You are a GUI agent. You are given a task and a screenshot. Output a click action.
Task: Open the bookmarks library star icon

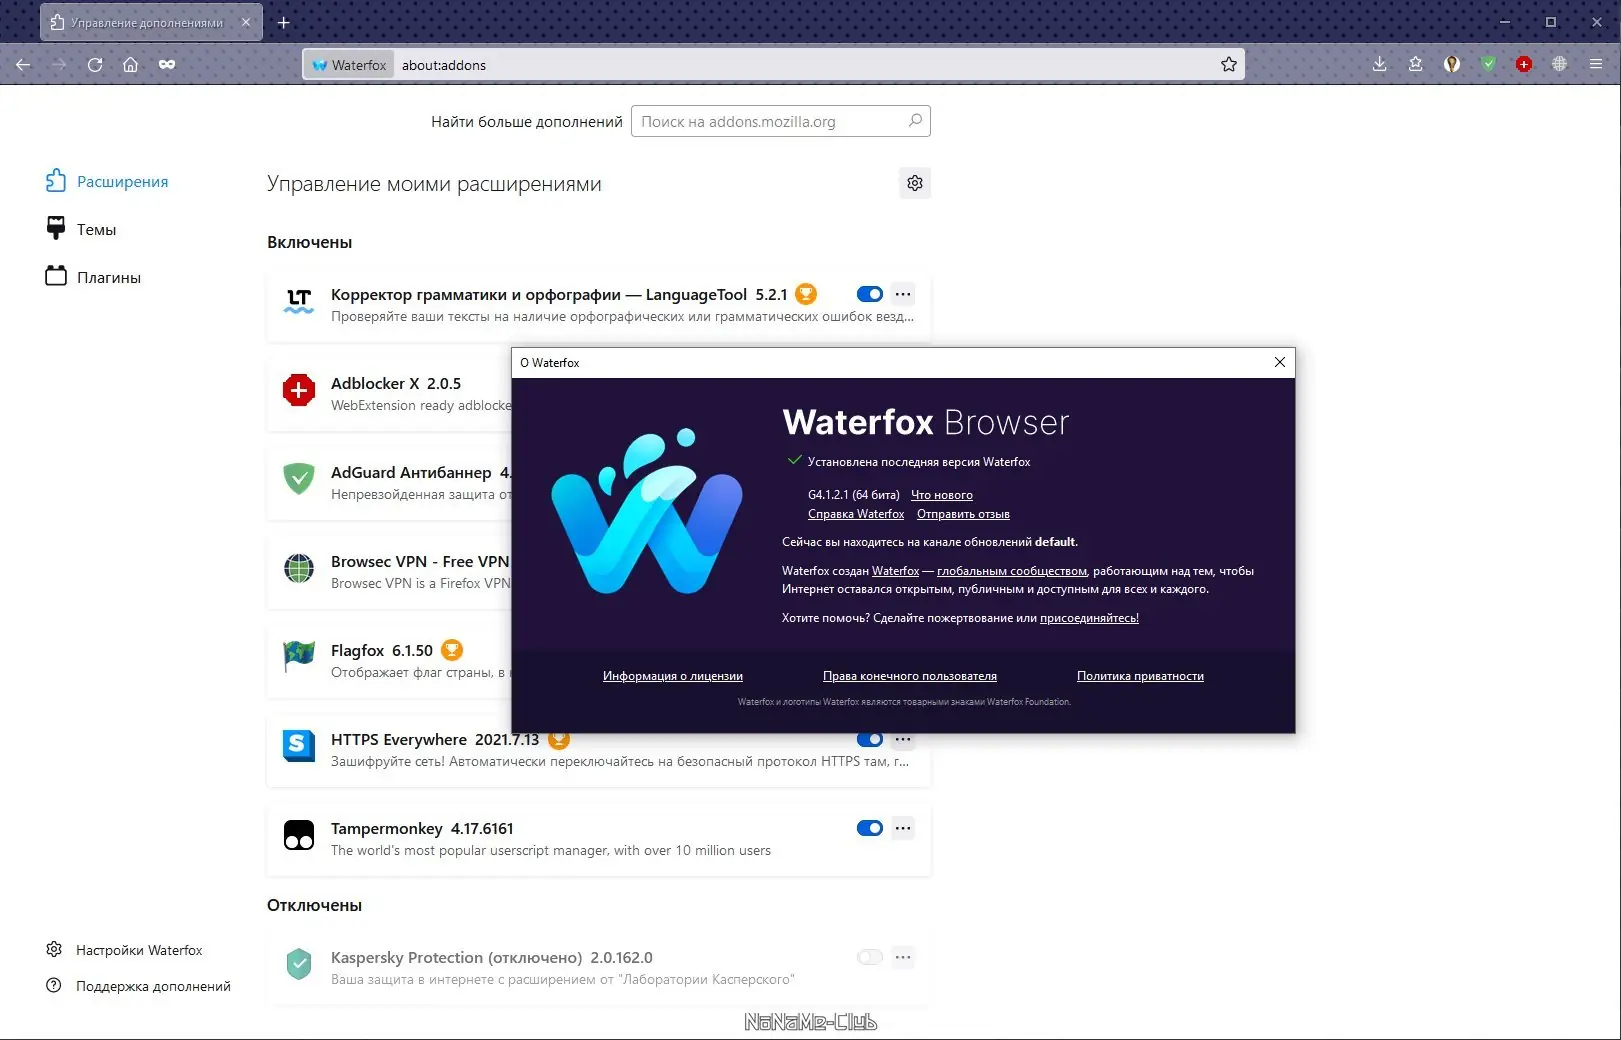tap(1416, 65)
